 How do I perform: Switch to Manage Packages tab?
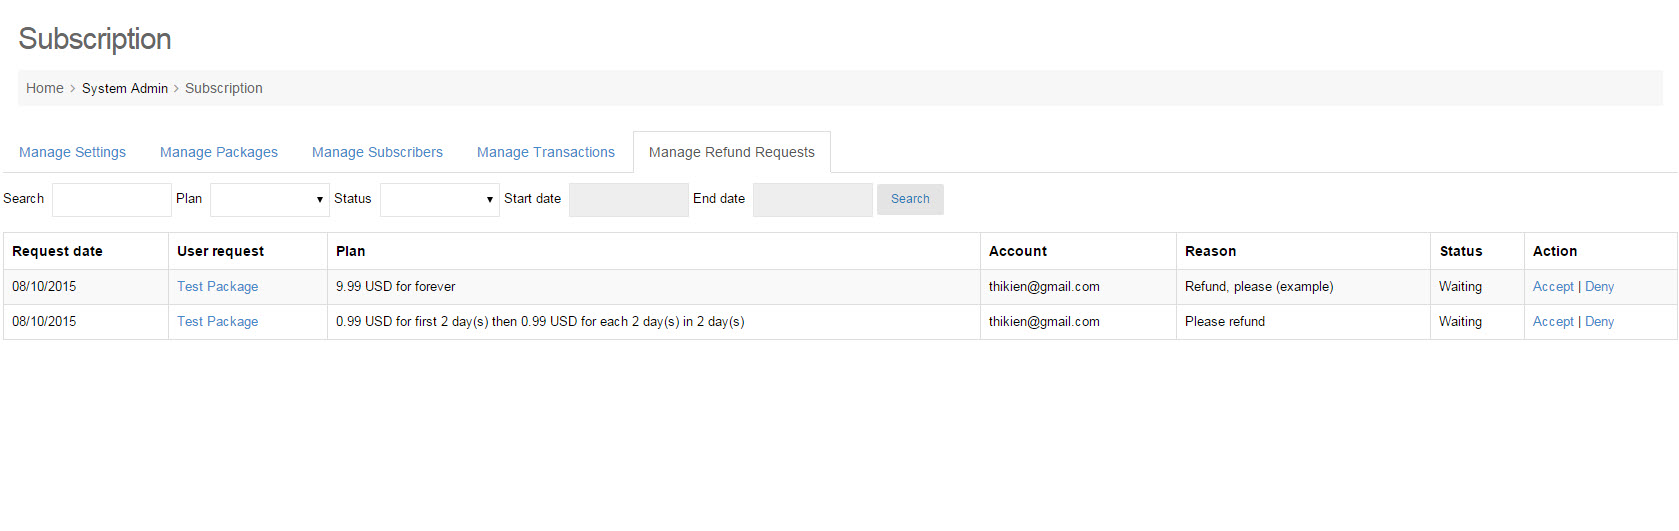(218, 152)
